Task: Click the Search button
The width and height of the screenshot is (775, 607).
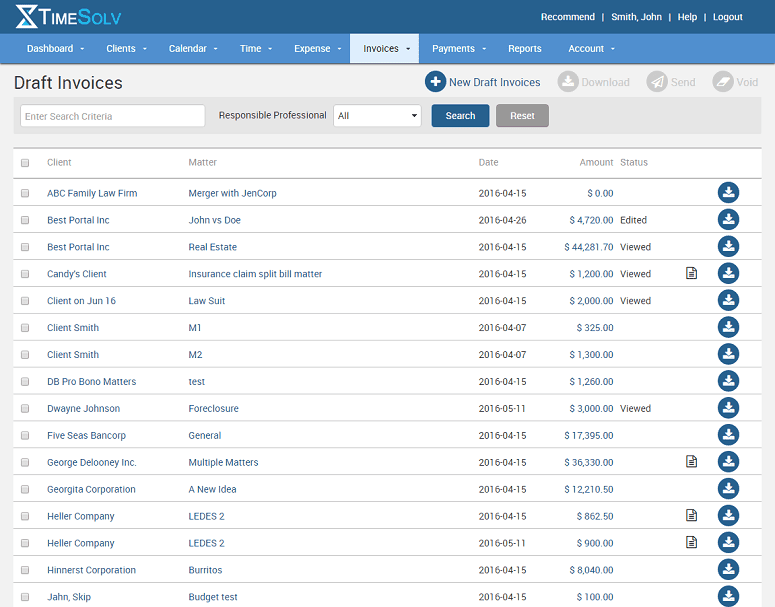Action: (460, 116)
